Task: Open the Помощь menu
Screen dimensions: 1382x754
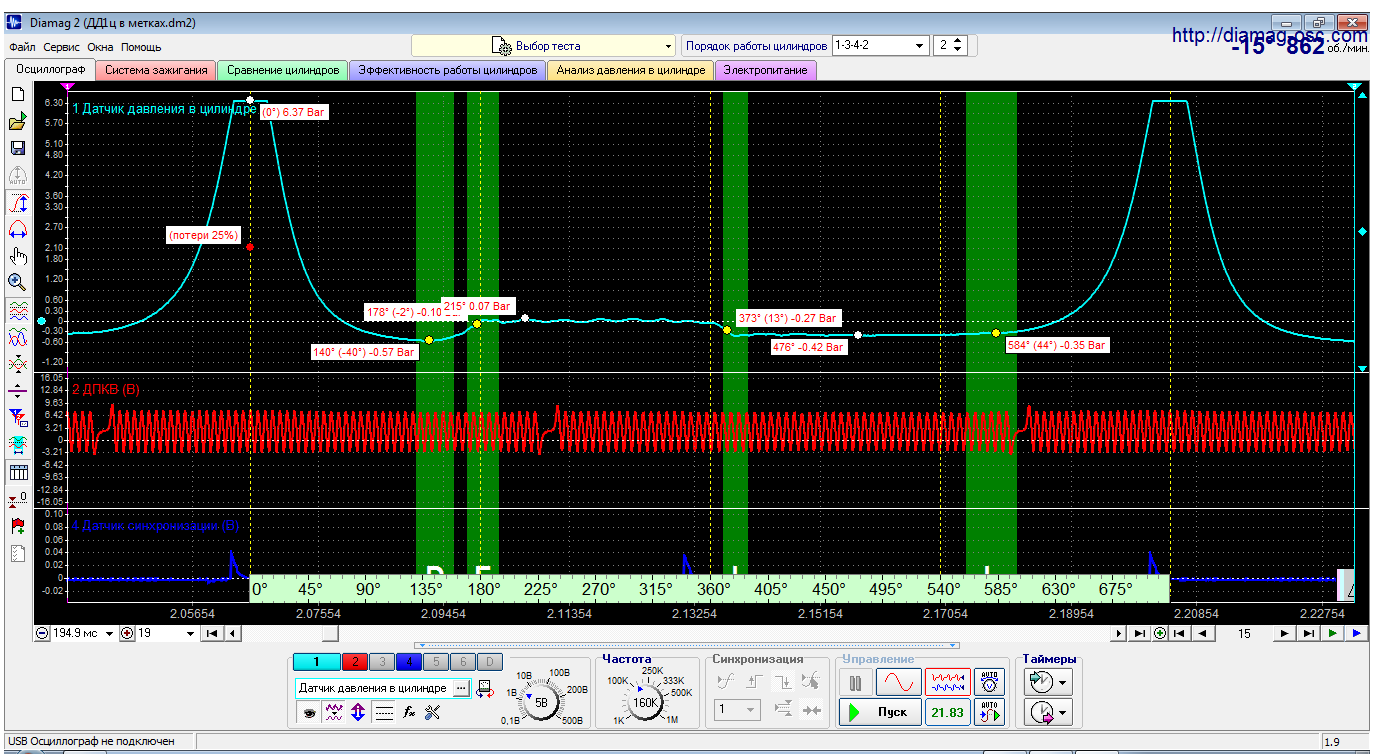Action: point(141,47)
